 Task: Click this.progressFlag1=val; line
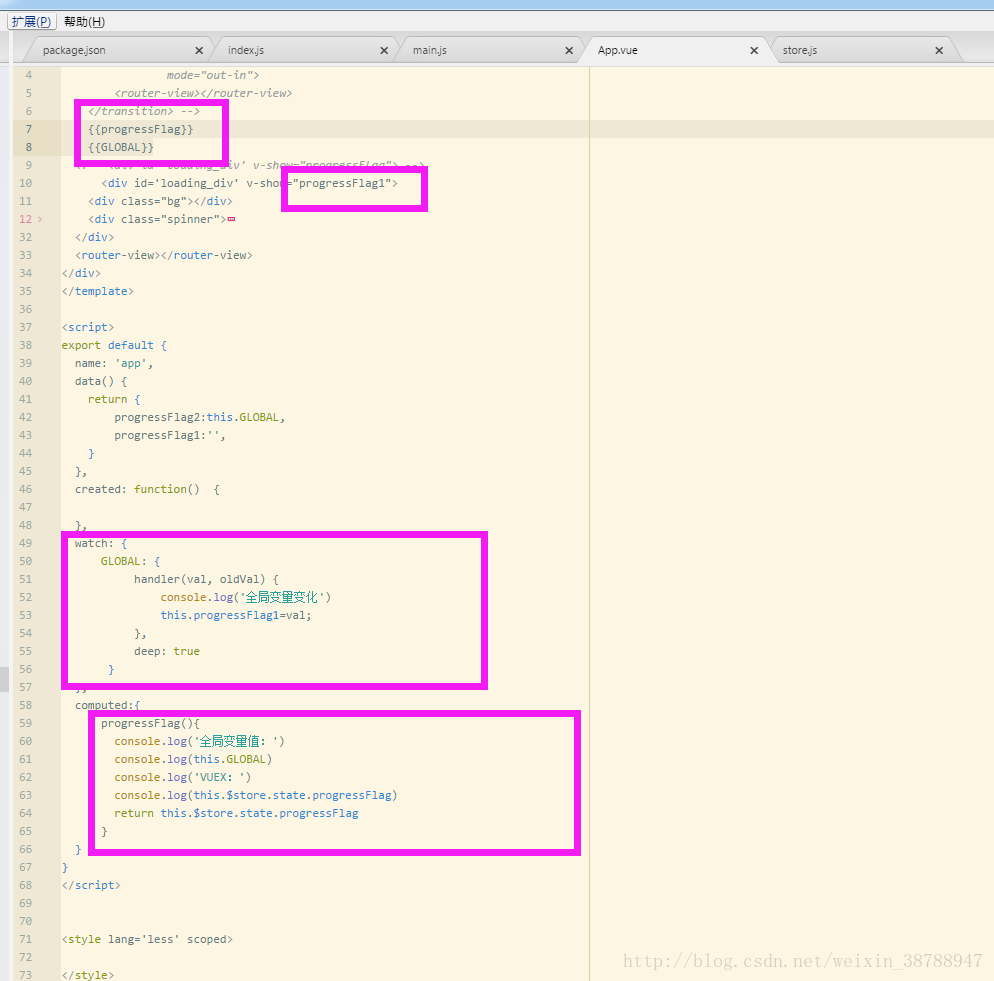click(236, 615)
